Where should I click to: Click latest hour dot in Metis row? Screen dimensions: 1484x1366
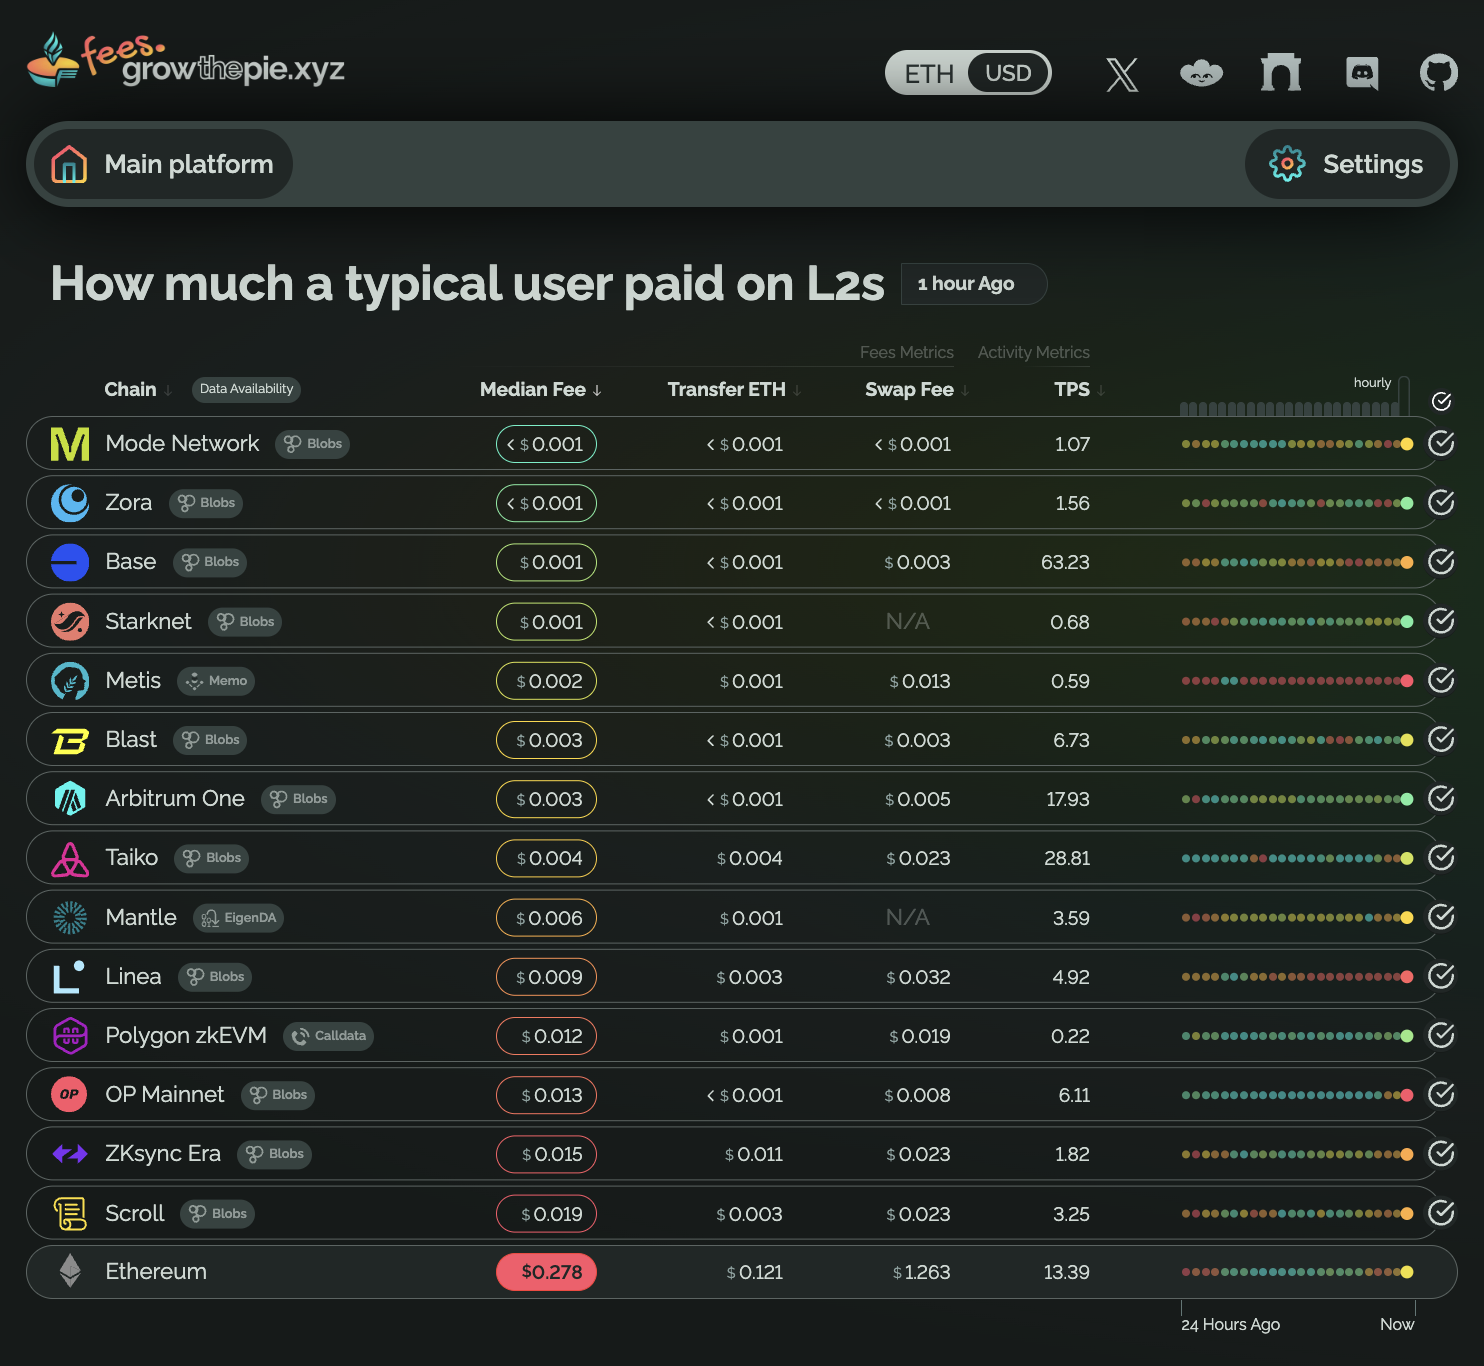click(x=1407, y=681)
